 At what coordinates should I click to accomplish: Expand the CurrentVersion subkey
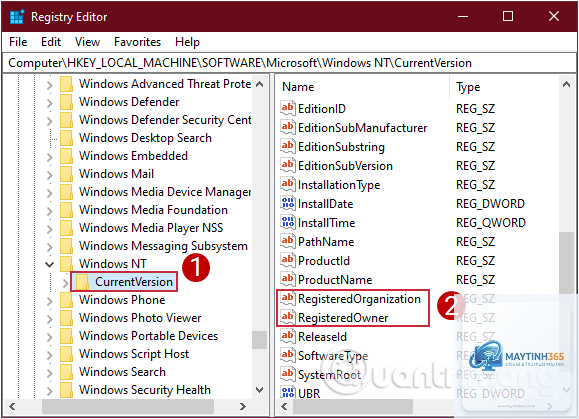(x=65, y=283)
